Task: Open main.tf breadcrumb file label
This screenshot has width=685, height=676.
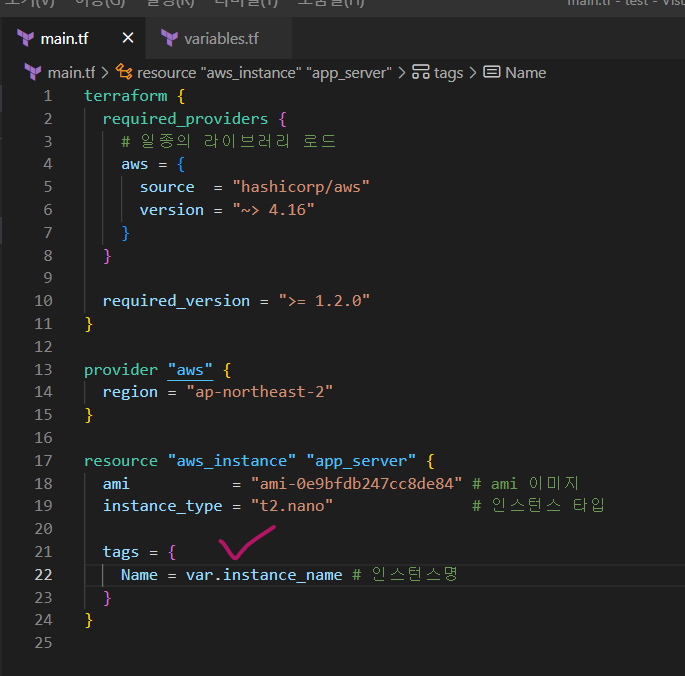Action: [x=72, y=72]
